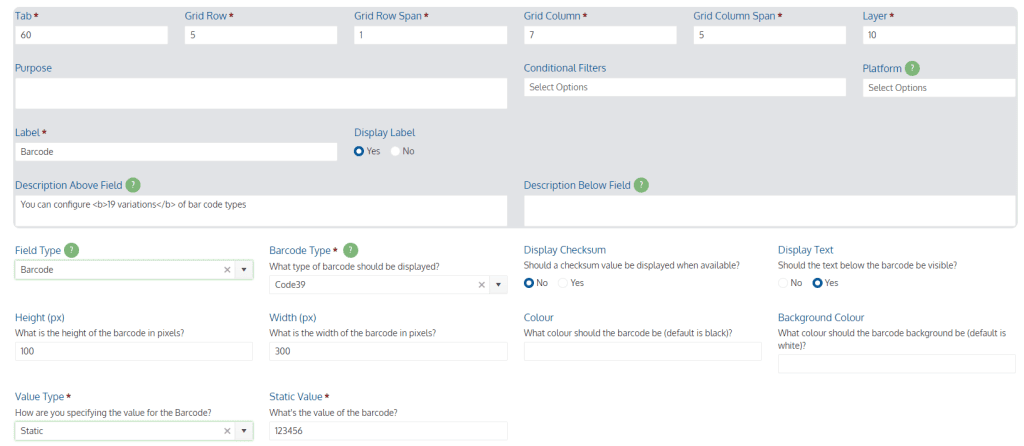
Task: Open help icon beside Description Below Field
Action: pyautogui.click(x=641, y=185)
